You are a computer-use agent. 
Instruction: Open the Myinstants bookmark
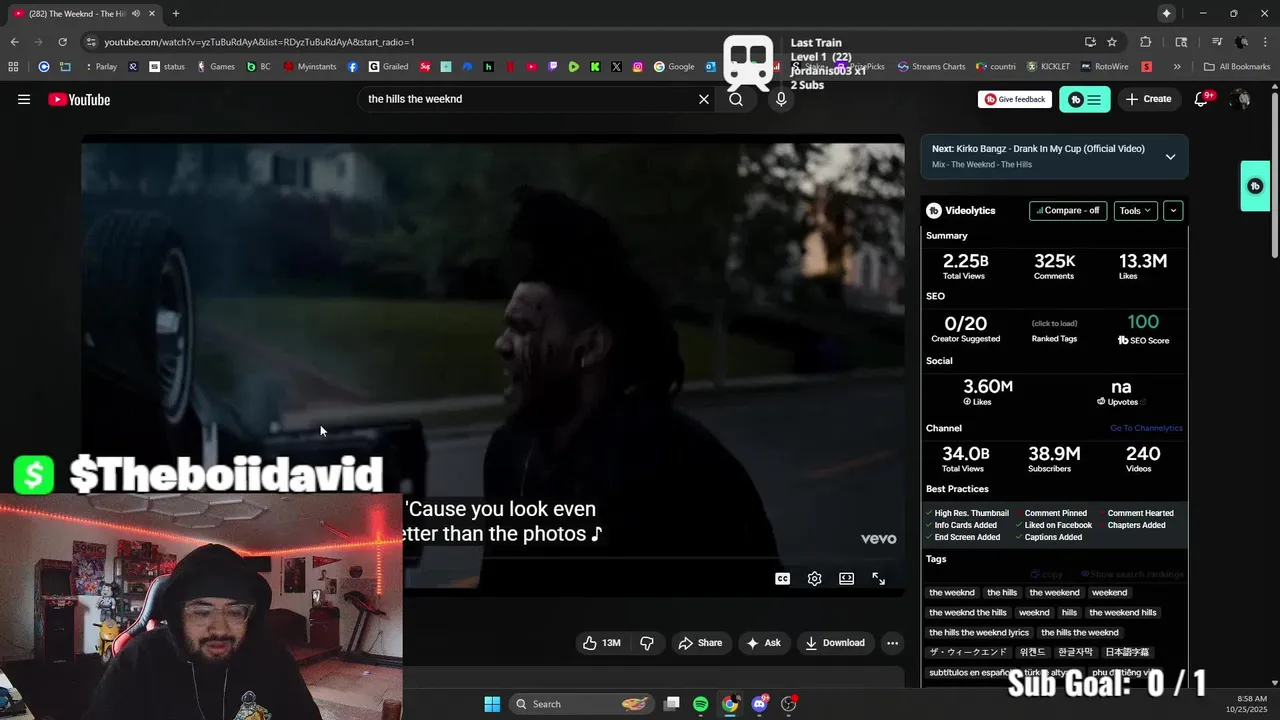pos(310,67)
